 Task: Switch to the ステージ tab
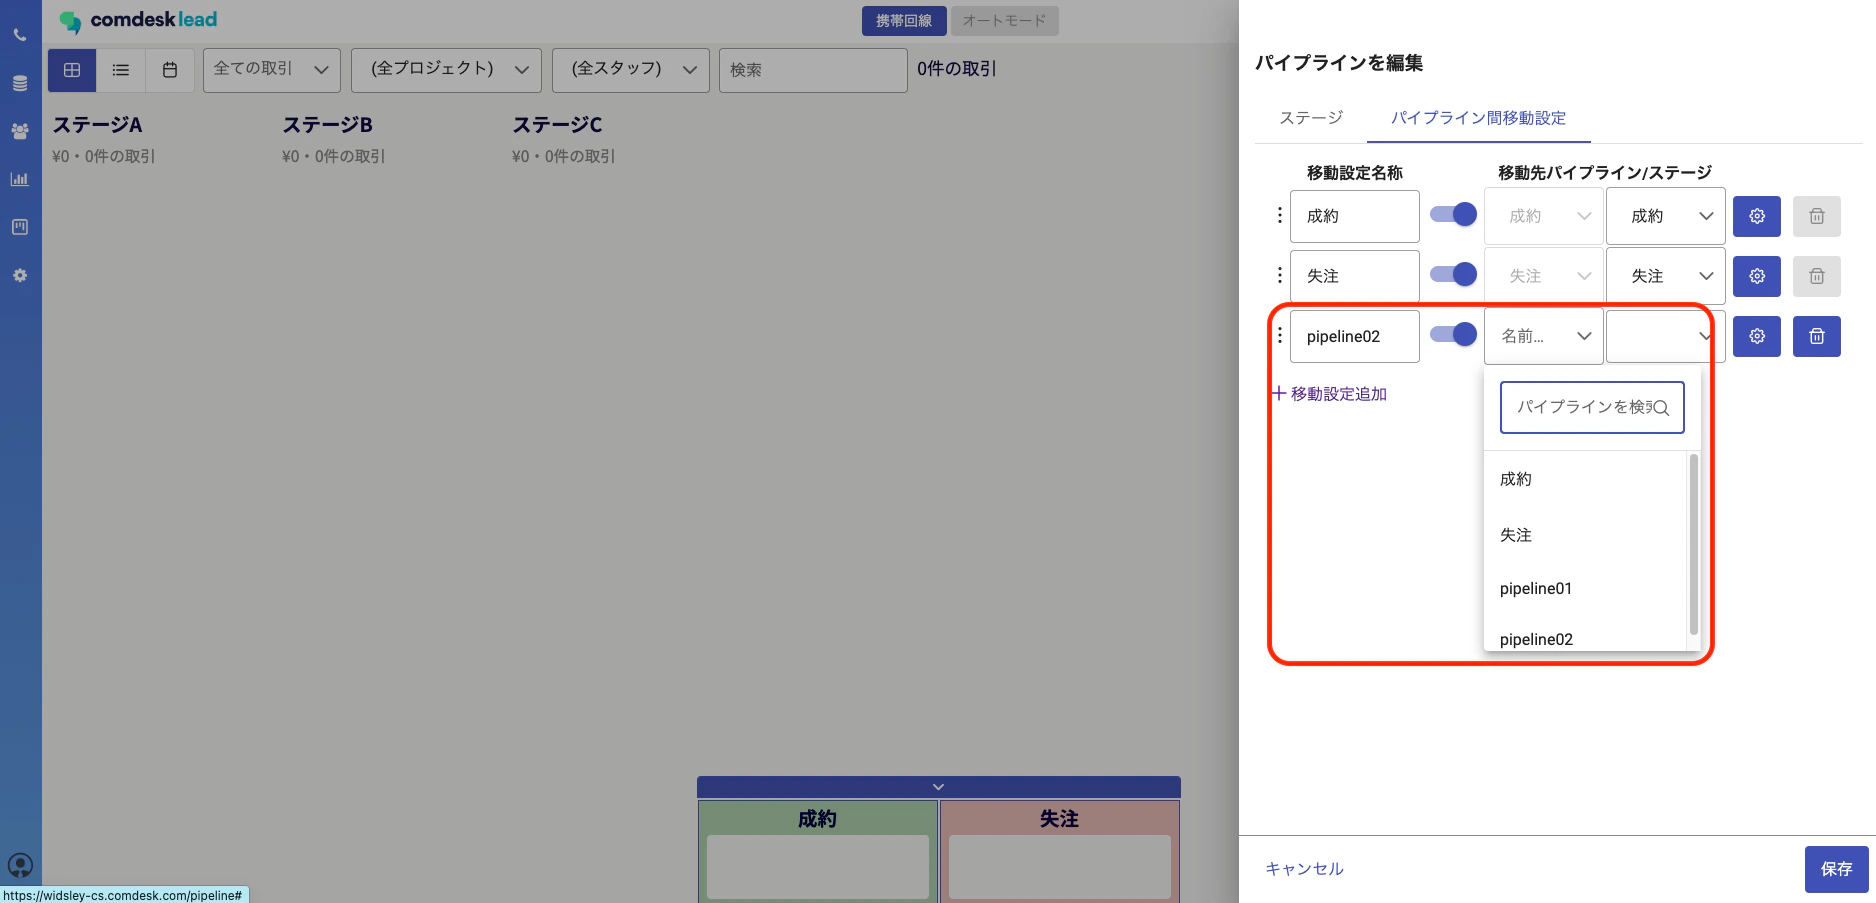point(1311,118)
